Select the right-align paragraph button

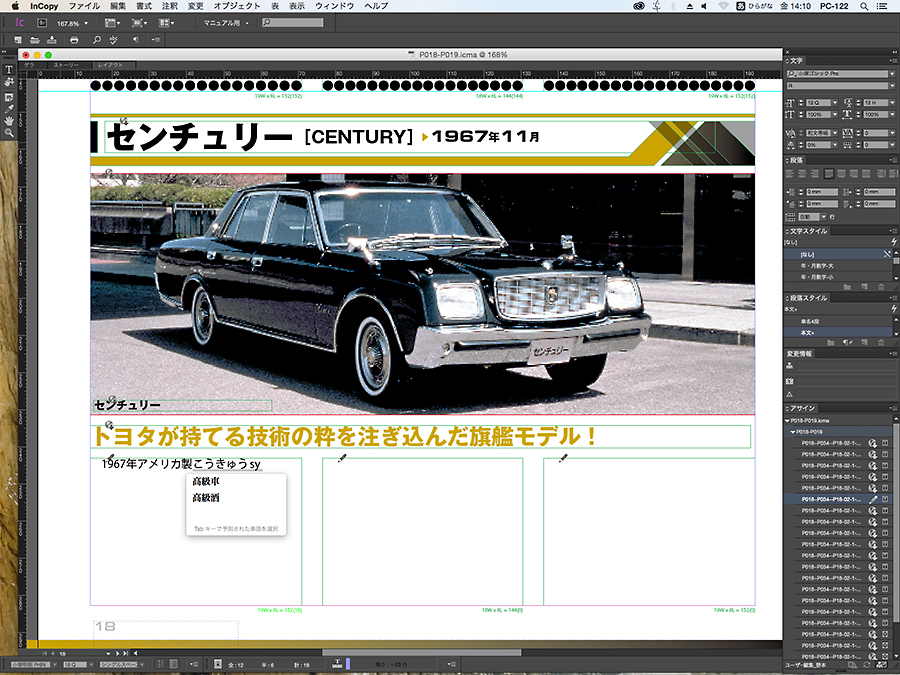coord(815,173)
